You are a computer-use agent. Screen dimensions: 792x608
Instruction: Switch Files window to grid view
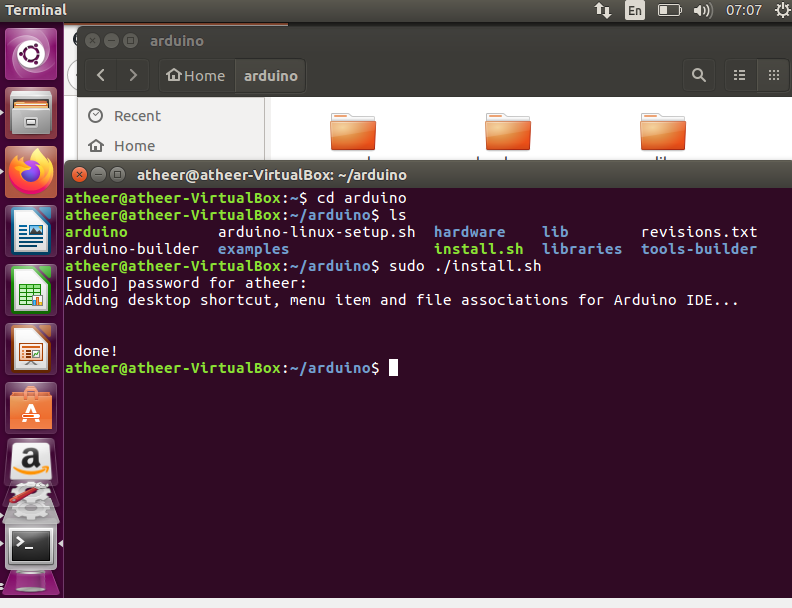point(773,76)
